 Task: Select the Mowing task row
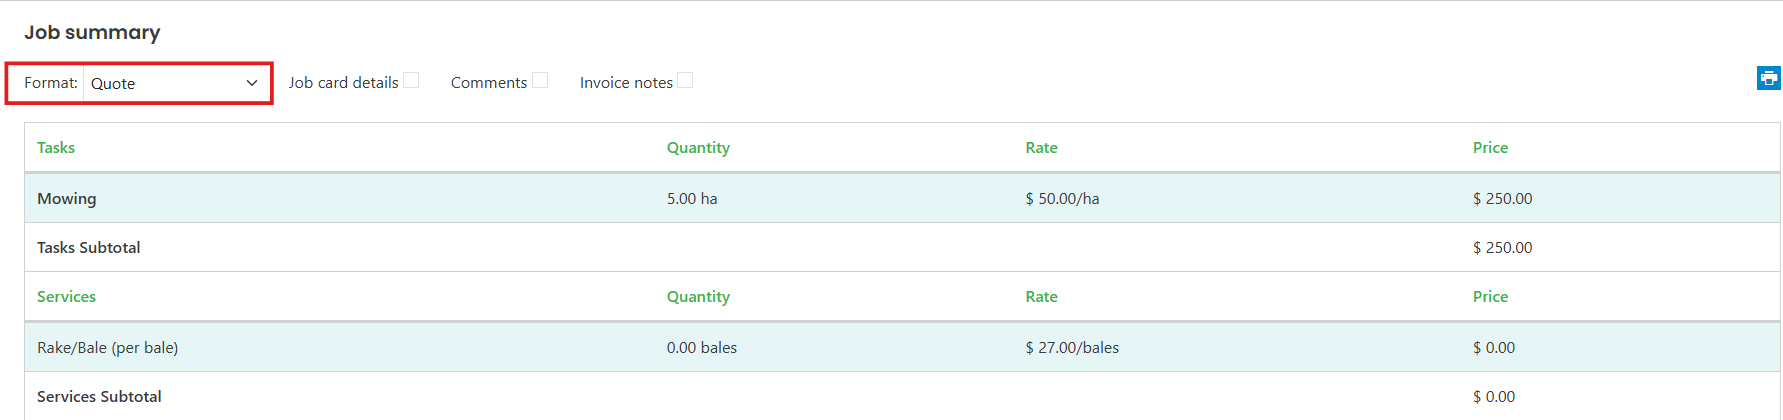point(902,198)
